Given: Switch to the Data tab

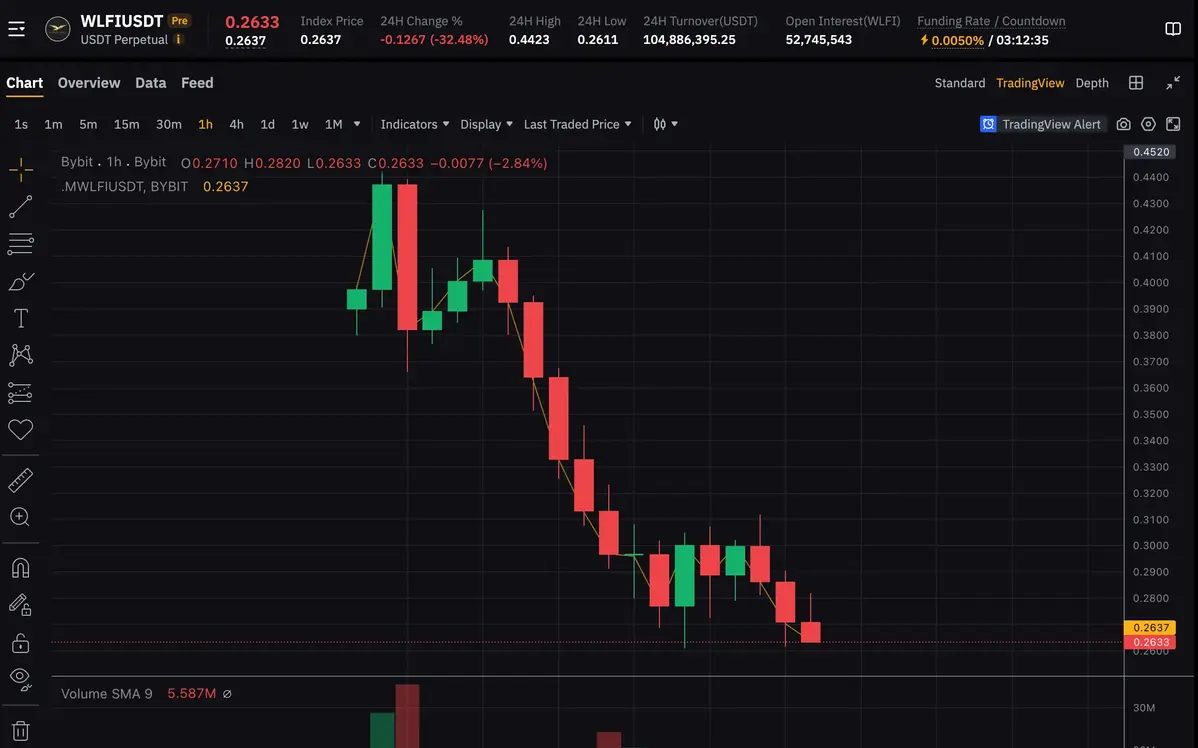Looking at the screenshot, I should (x=151, y=83).
